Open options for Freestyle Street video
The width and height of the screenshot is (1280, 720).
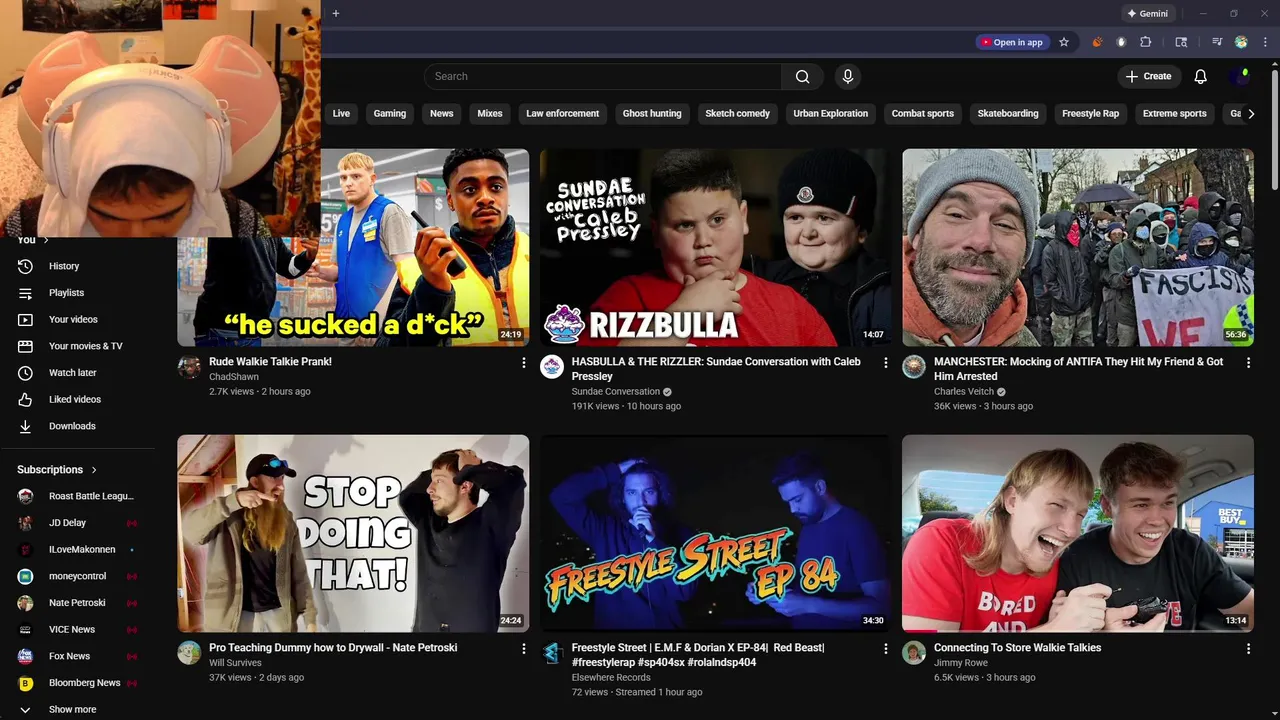pos(885,649)
